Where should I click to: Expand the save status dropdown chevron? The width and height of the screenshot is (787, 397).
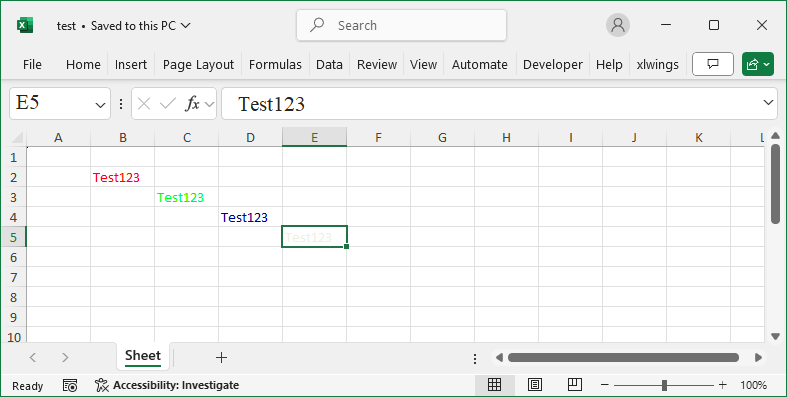[185, 25]
